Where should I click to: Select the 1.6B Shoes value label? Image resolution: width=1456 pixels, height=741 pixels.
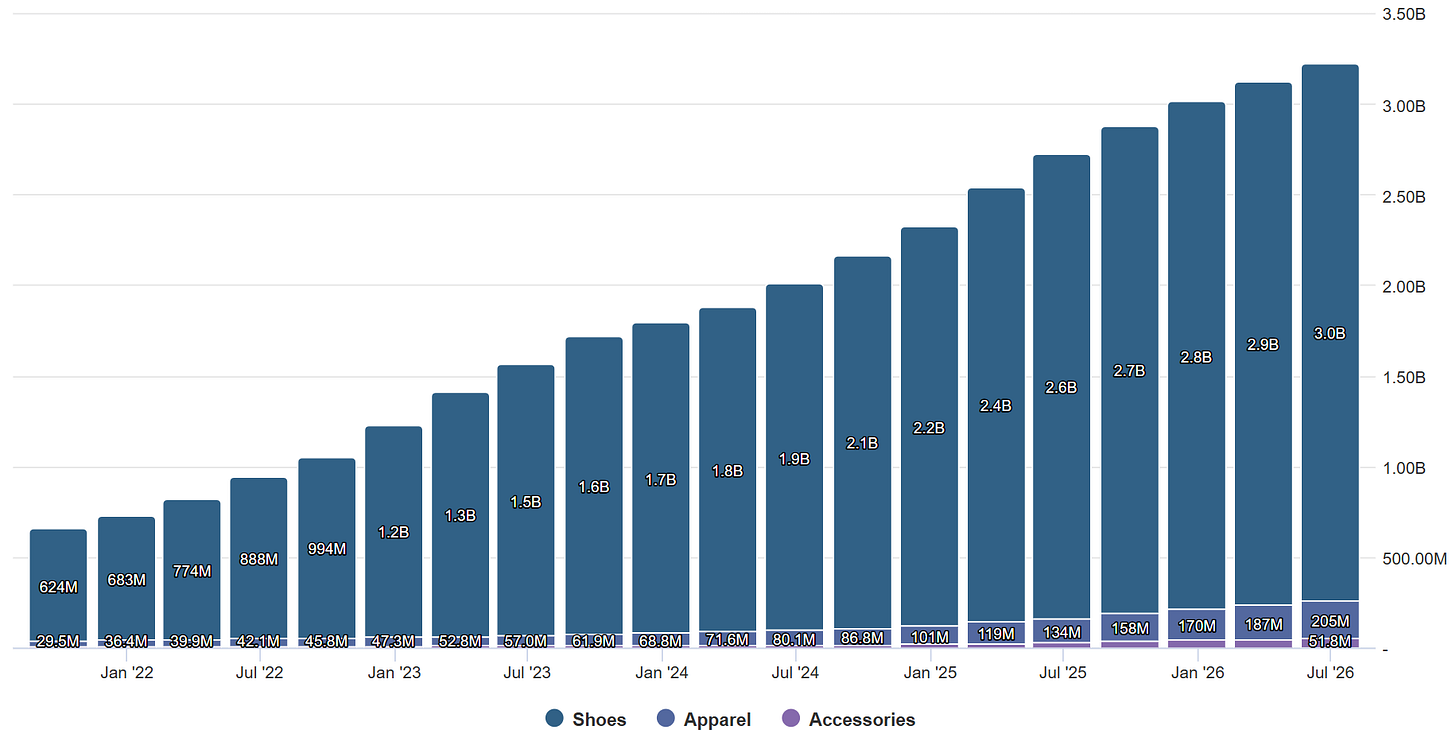(x=594, y=488)
